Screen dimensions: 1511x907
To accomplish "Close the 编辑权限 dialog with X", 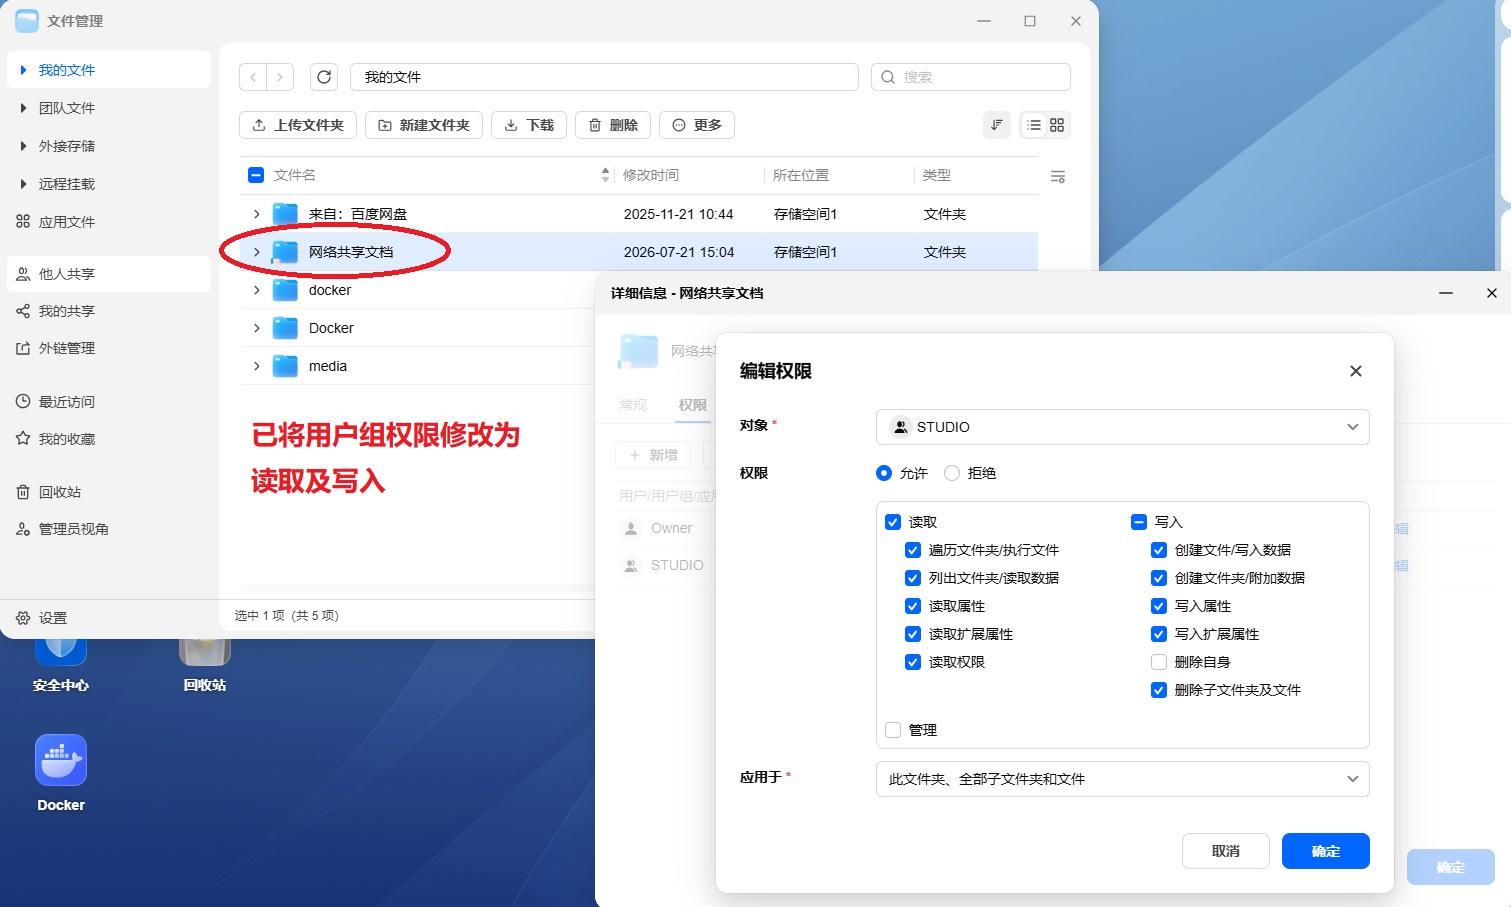I will coord(1356,371).
